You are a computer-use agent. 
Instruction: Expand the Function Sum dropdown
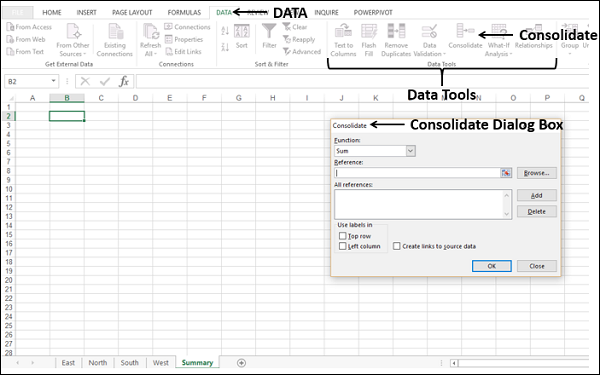[x=410, y=151]
